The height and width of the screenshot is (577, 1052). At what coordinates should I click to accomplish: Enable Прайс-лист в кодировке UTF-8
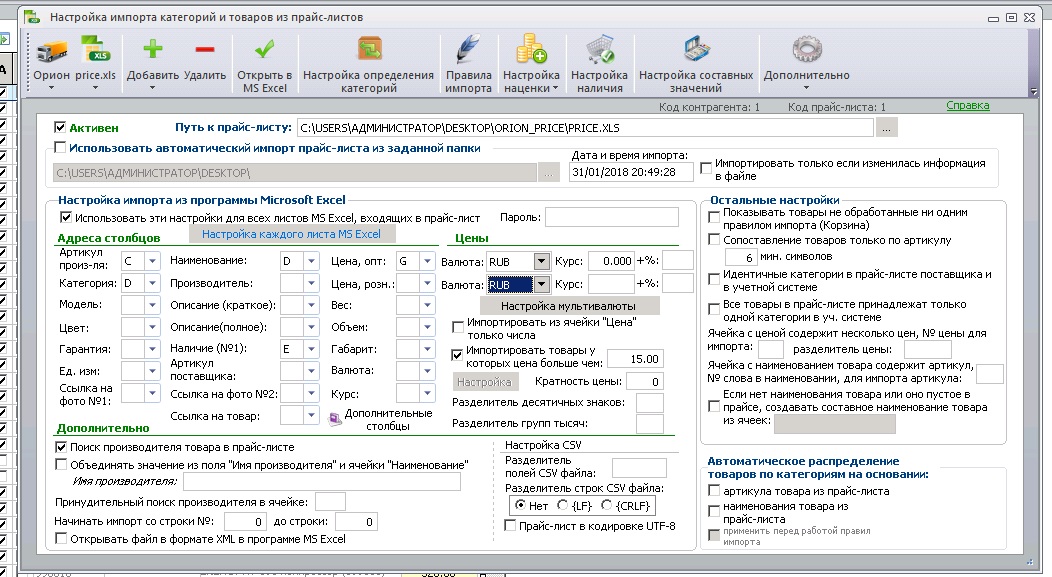coord(510,525)
